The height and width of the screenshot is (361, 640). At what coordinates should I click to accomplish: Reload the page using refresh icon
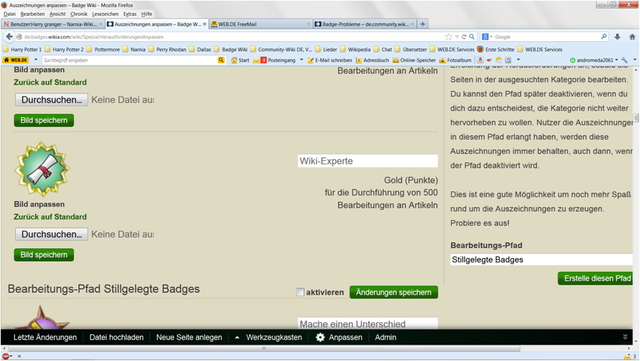(464, 37)
